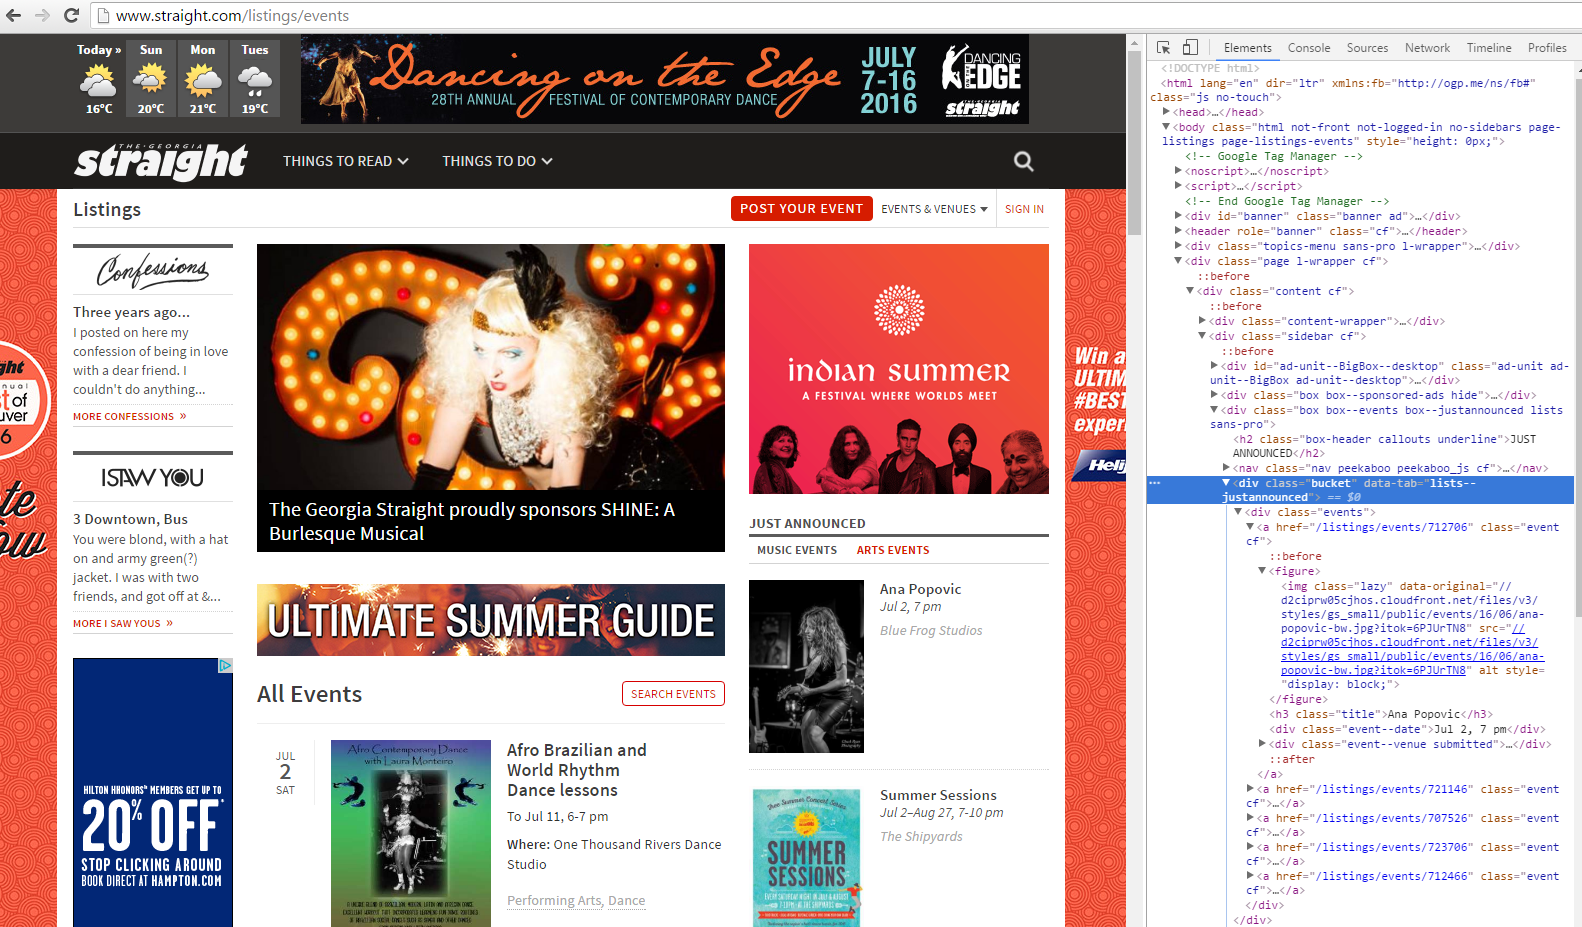Expand the listings/events/721146 anchor node

[x=1250, y=789]
